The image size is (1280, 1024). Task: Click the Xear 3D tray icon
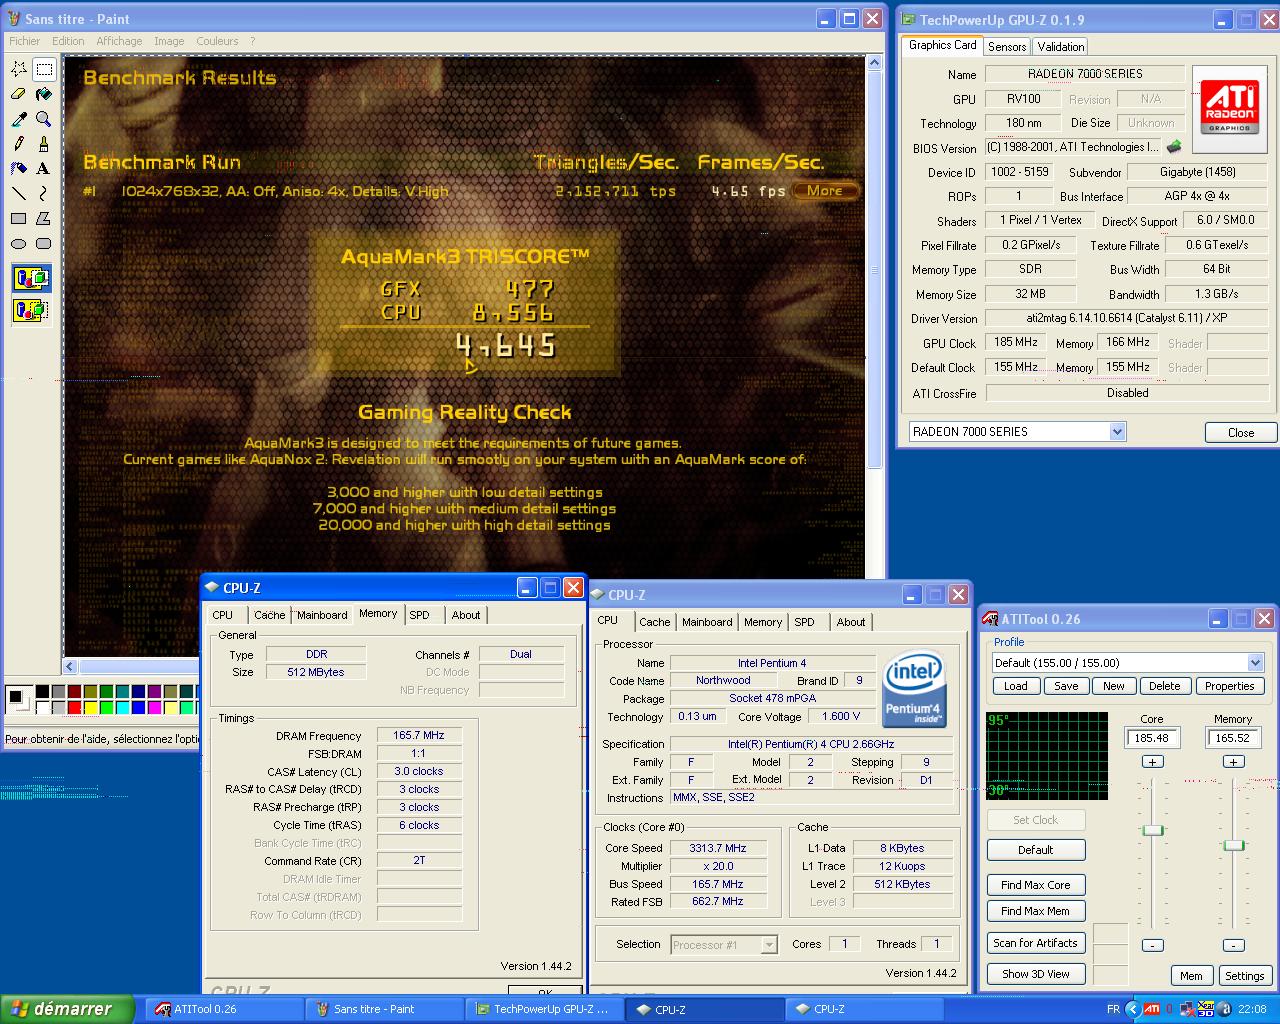pyautogui.click(x=1206, y=1009)
